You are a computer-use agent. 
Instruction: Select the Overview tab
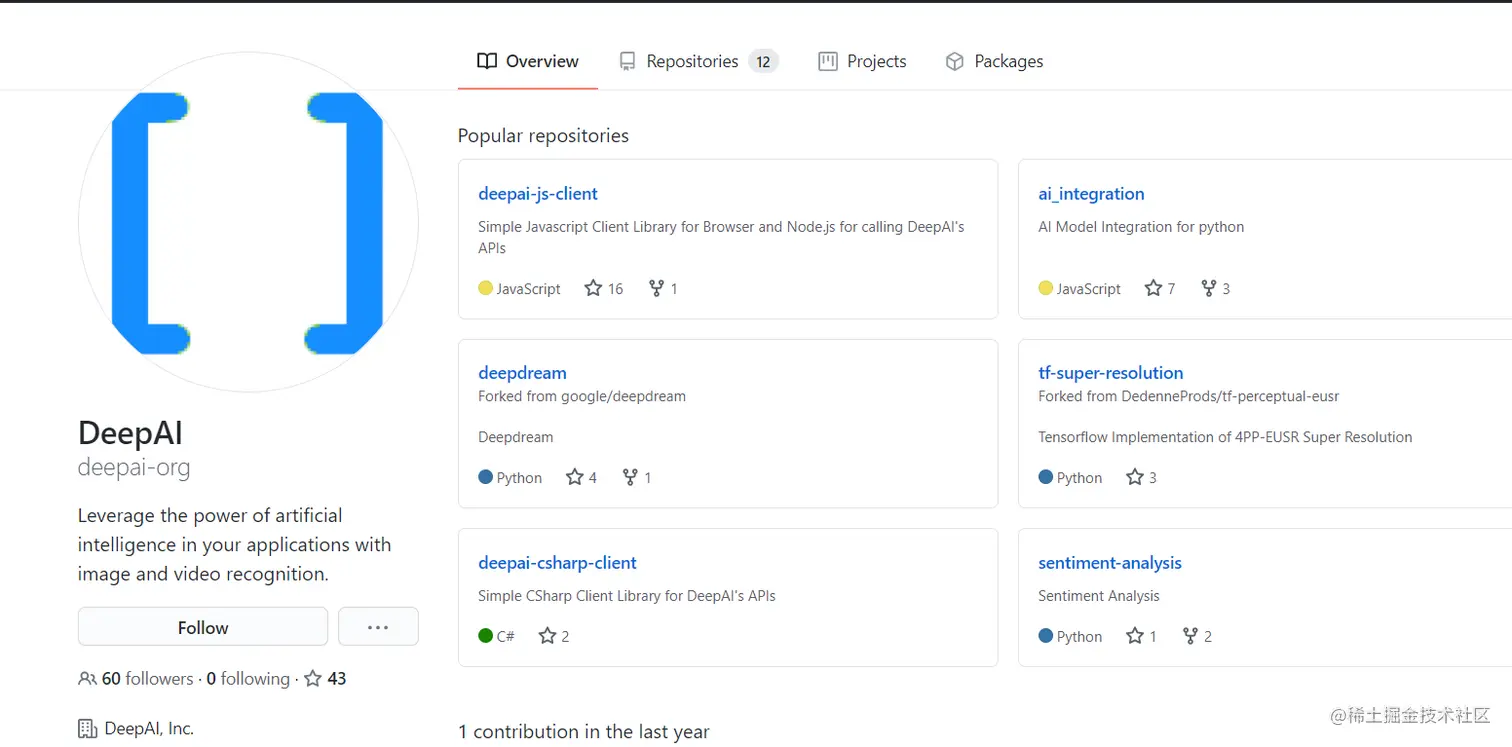(528, 62)
